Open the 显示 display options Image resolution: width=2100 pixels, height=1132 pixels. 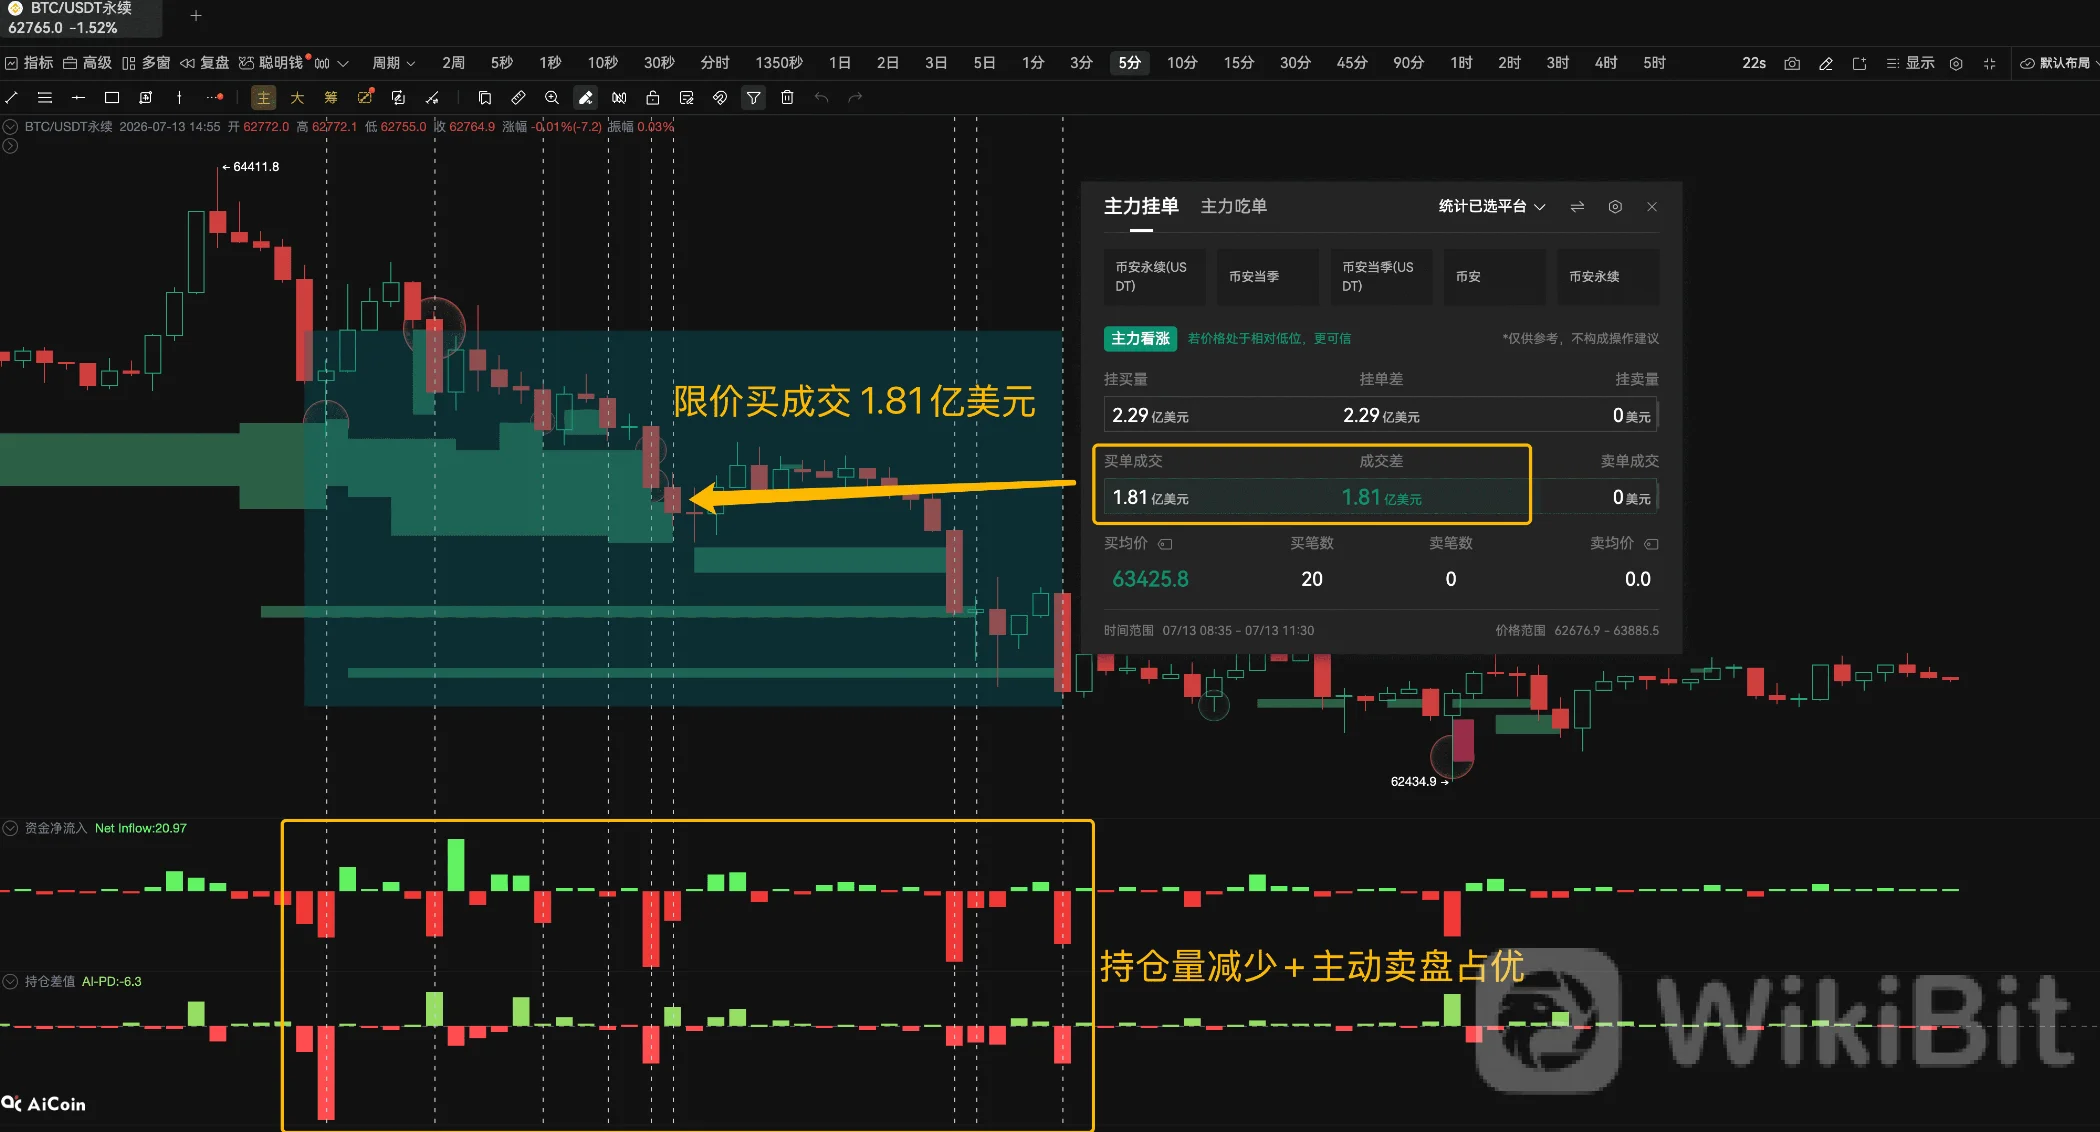click(x=1910, y=63)
